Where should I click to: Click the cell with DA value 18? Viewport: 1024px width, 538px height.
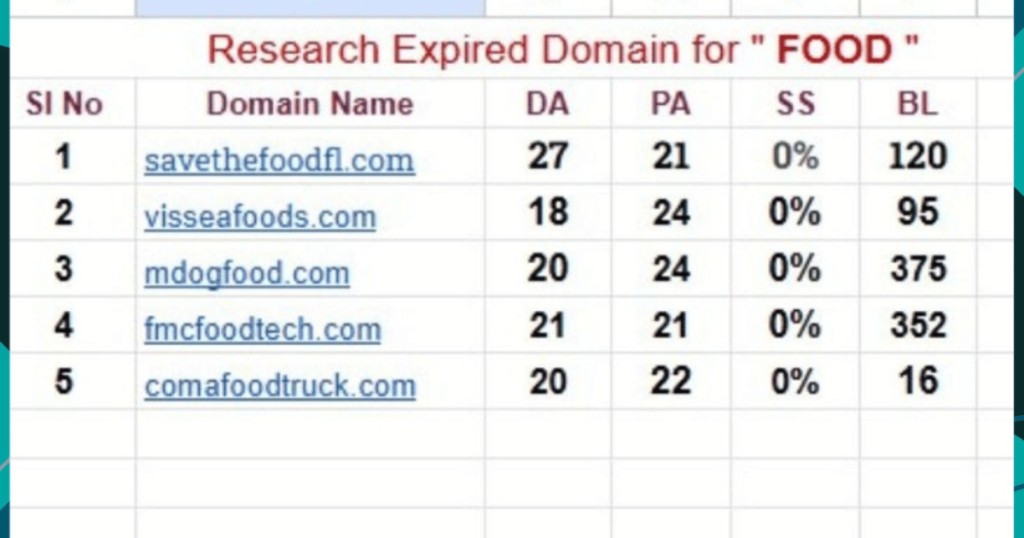[x=547, y=213]
